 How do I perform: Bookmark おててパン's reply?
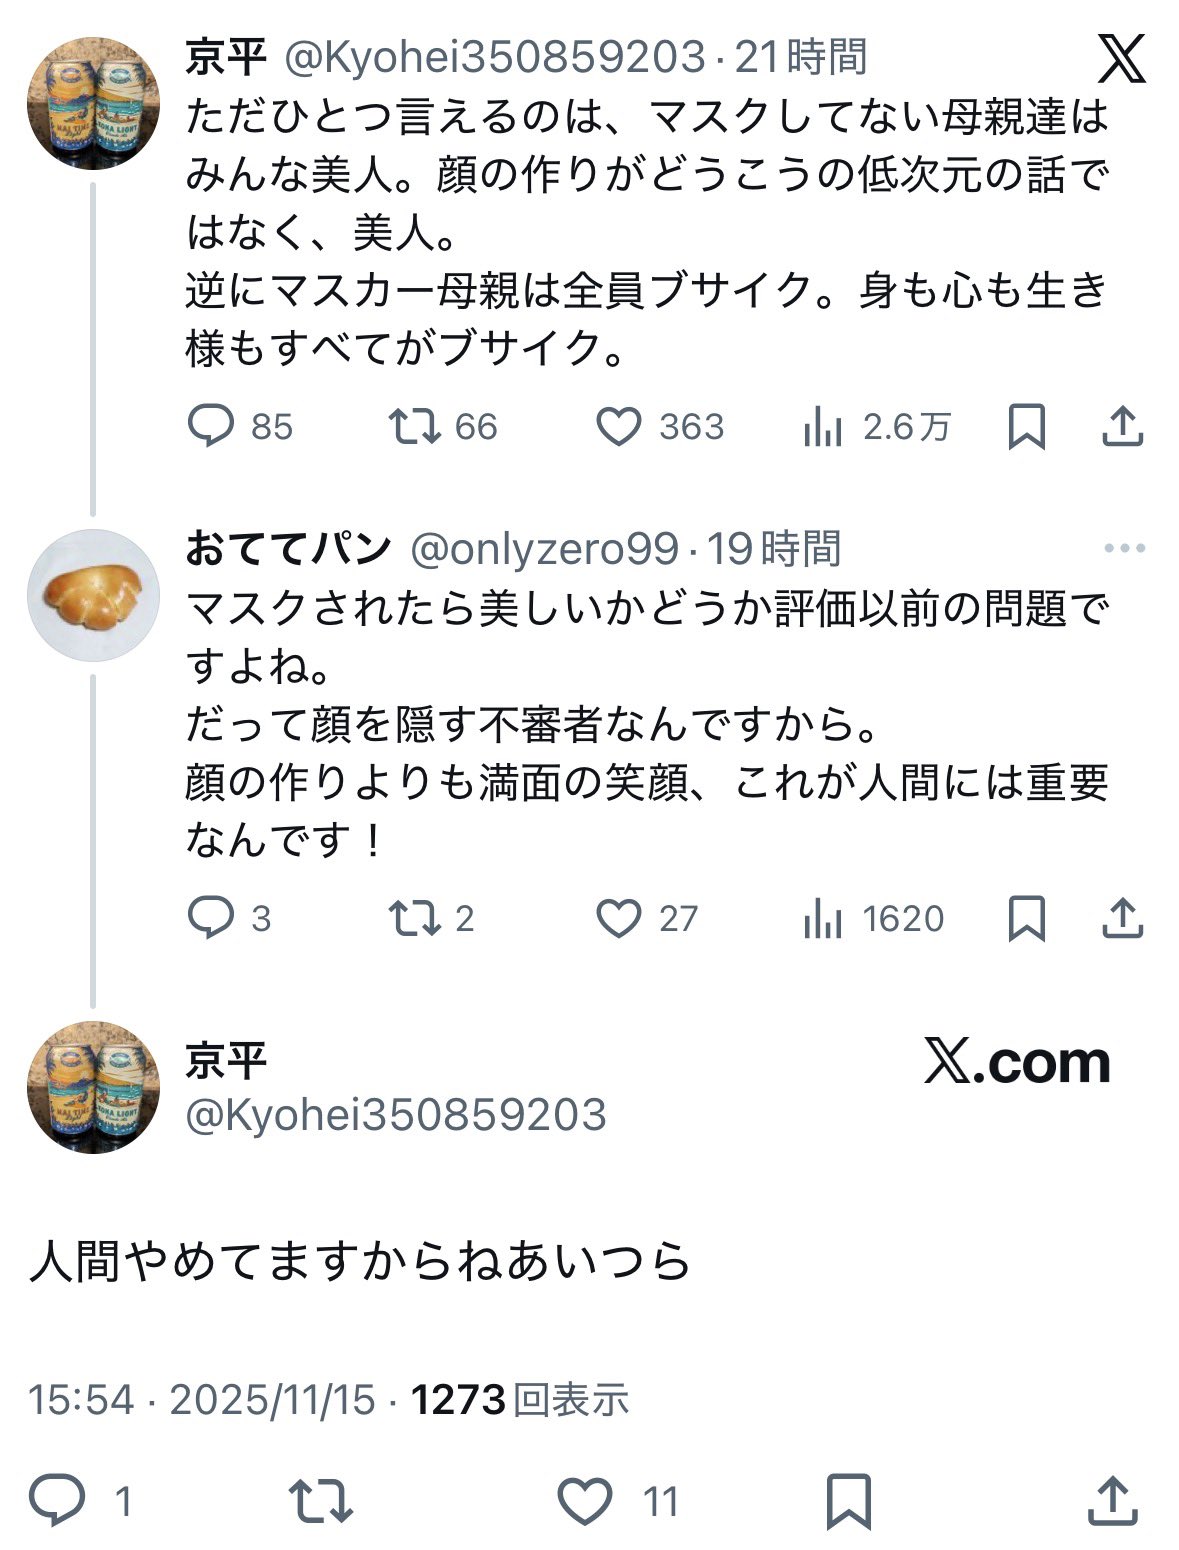(1026, 918)
